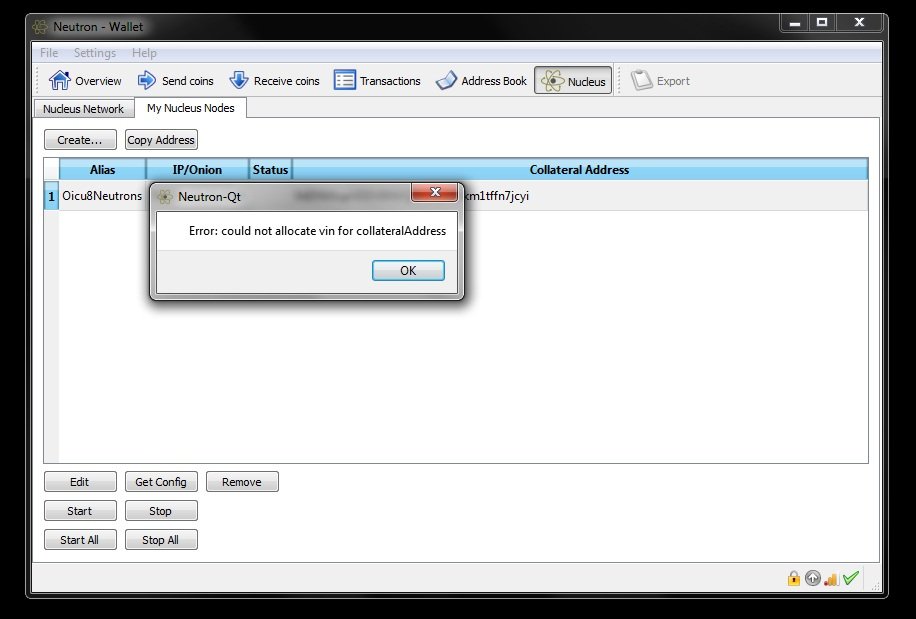The image size is (916, 619).
Task: Click the wallet lock status icon
Action: click(x=793, y=578)
